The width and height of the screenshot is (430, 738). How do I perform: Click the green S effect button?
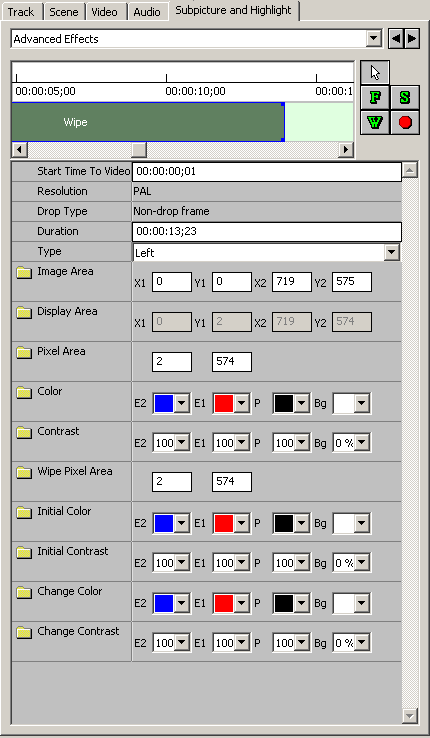(405, 97)
